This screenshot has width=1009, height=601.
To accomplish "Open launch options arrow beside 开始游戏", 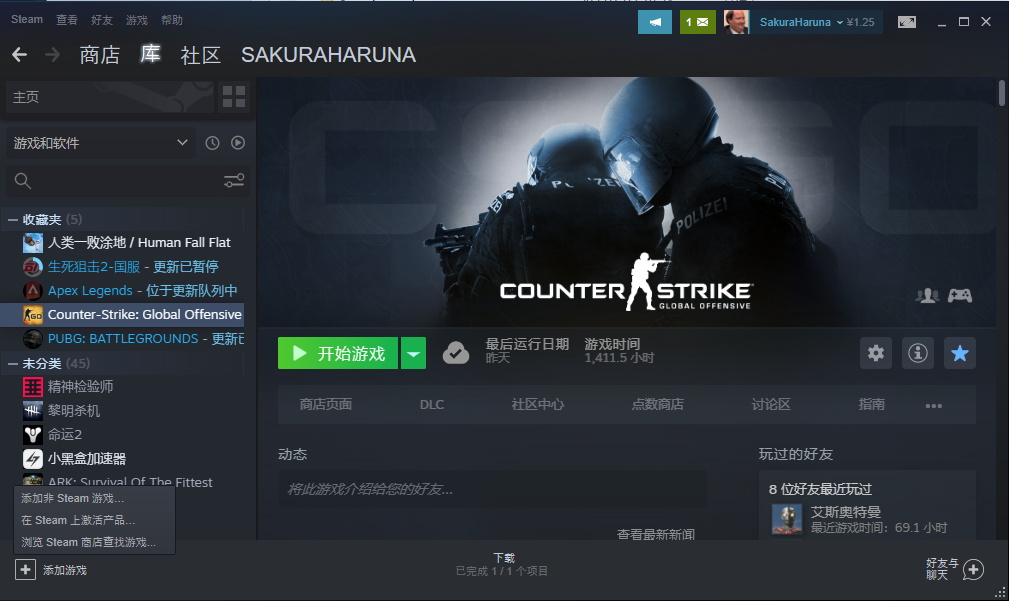I will point(413,353).
